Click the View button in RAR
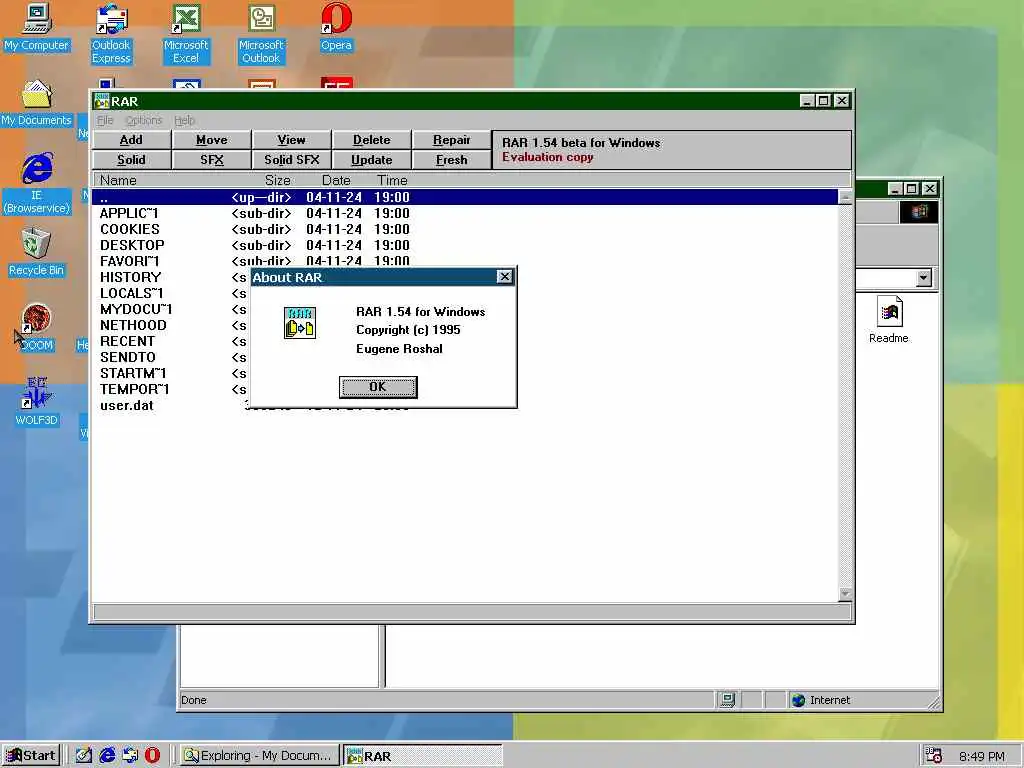 click(x=291, y=140)
